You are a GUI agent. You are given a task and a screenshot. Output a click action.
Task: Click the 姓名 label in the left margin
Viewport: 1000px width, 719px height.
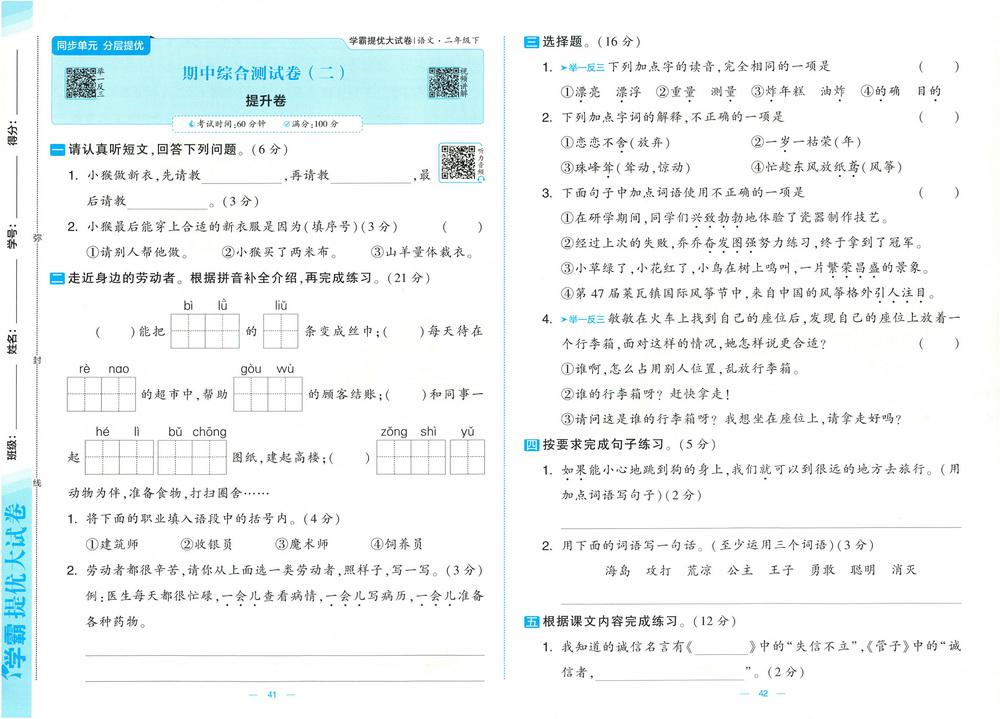point(12,341)
